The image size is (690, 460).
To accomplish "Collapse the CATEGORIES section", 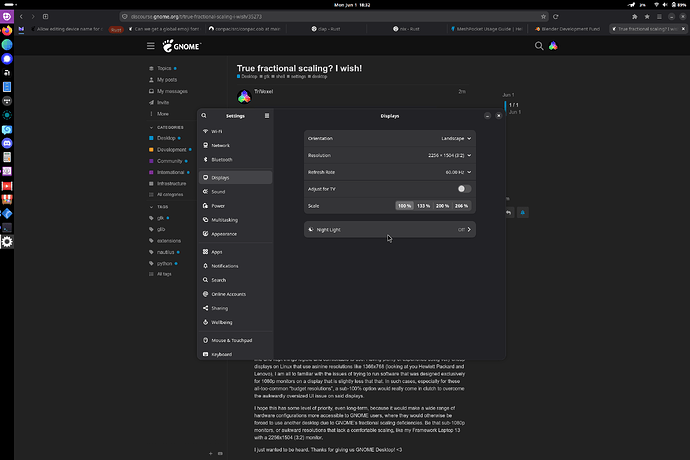I will (167, 127).
